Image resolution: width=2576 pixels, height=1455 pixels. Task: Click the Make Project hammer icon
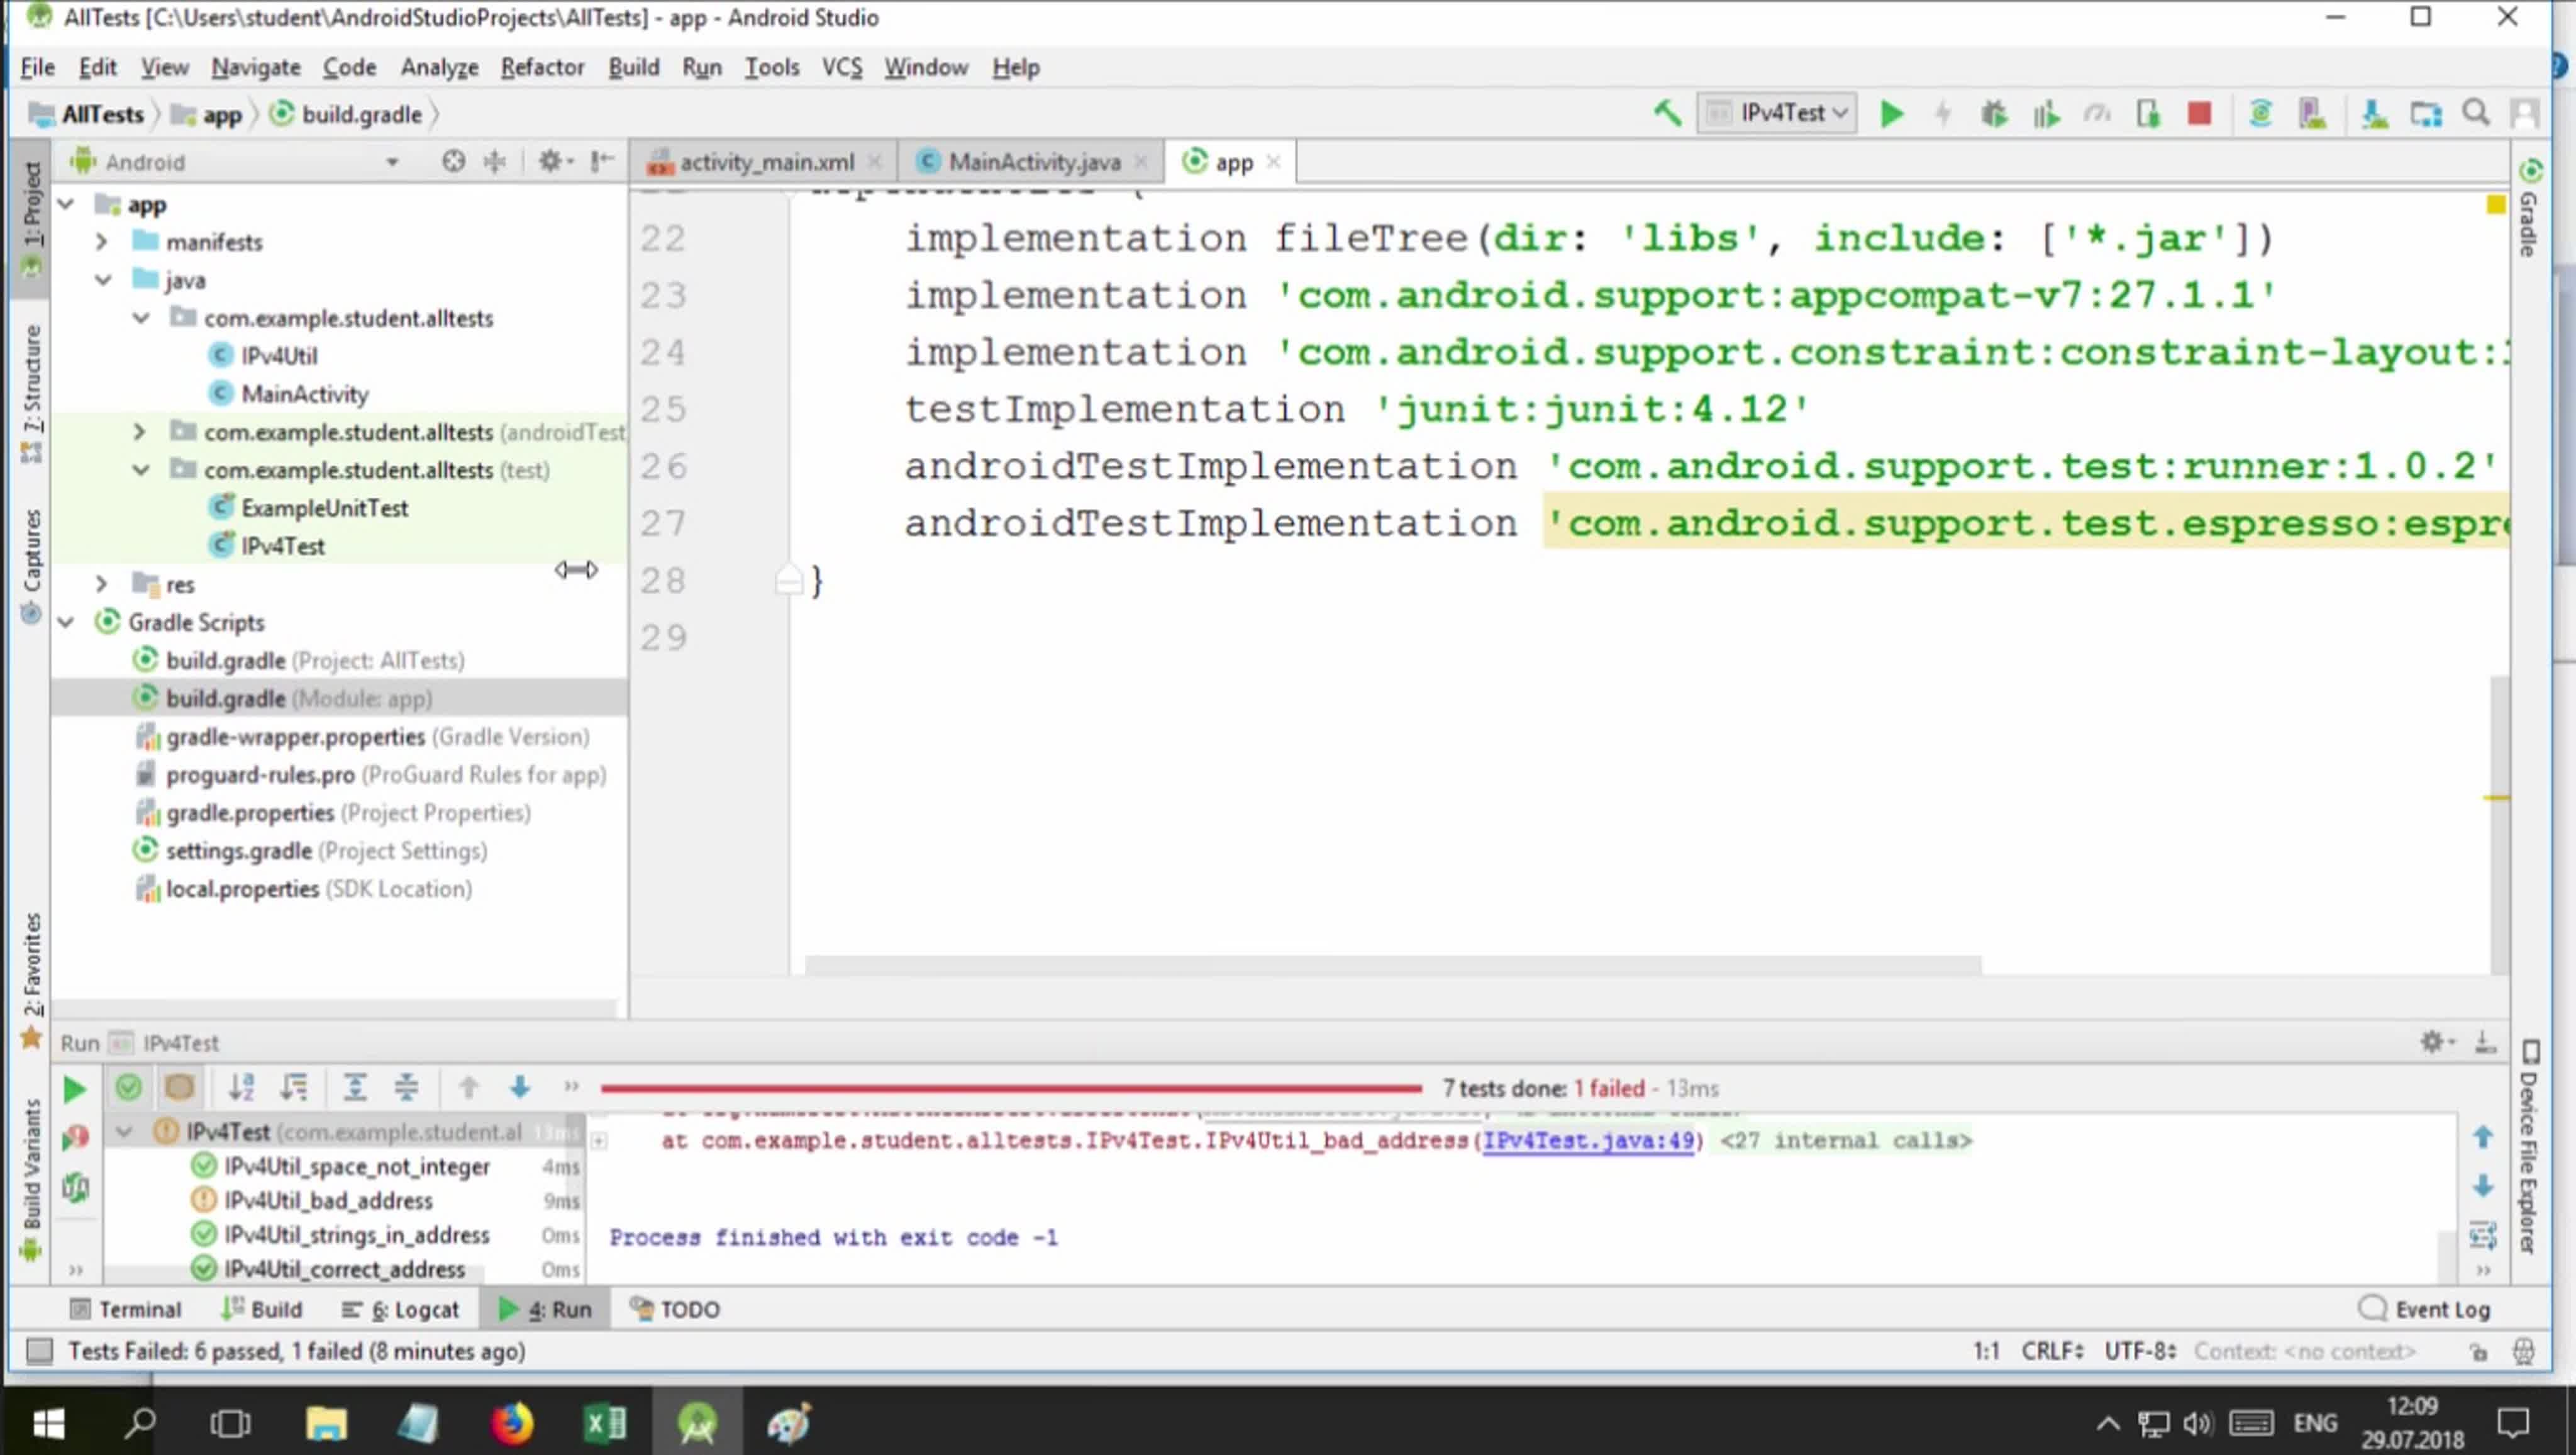pyautogui.click(x=1666, y=113)
